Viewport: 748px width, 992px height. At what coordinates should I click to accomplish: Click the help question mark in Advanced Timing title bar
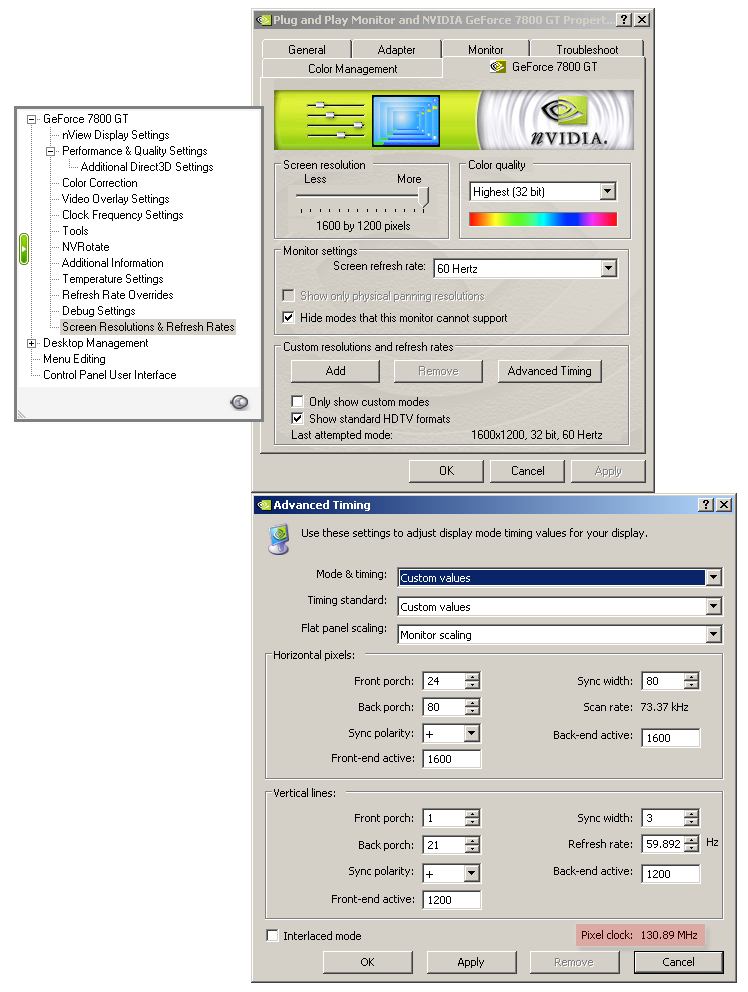706,504
